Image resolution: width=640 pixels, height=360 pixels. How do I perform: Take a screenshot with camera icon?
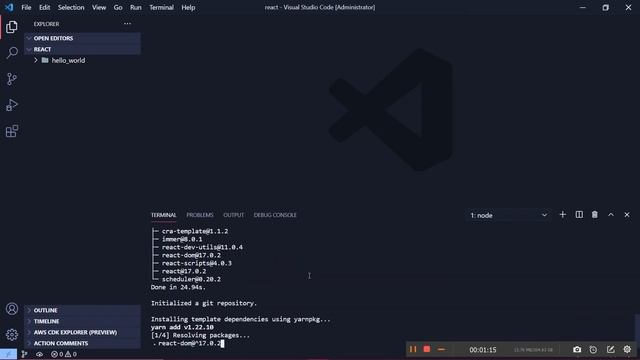[x=577, y=349]
